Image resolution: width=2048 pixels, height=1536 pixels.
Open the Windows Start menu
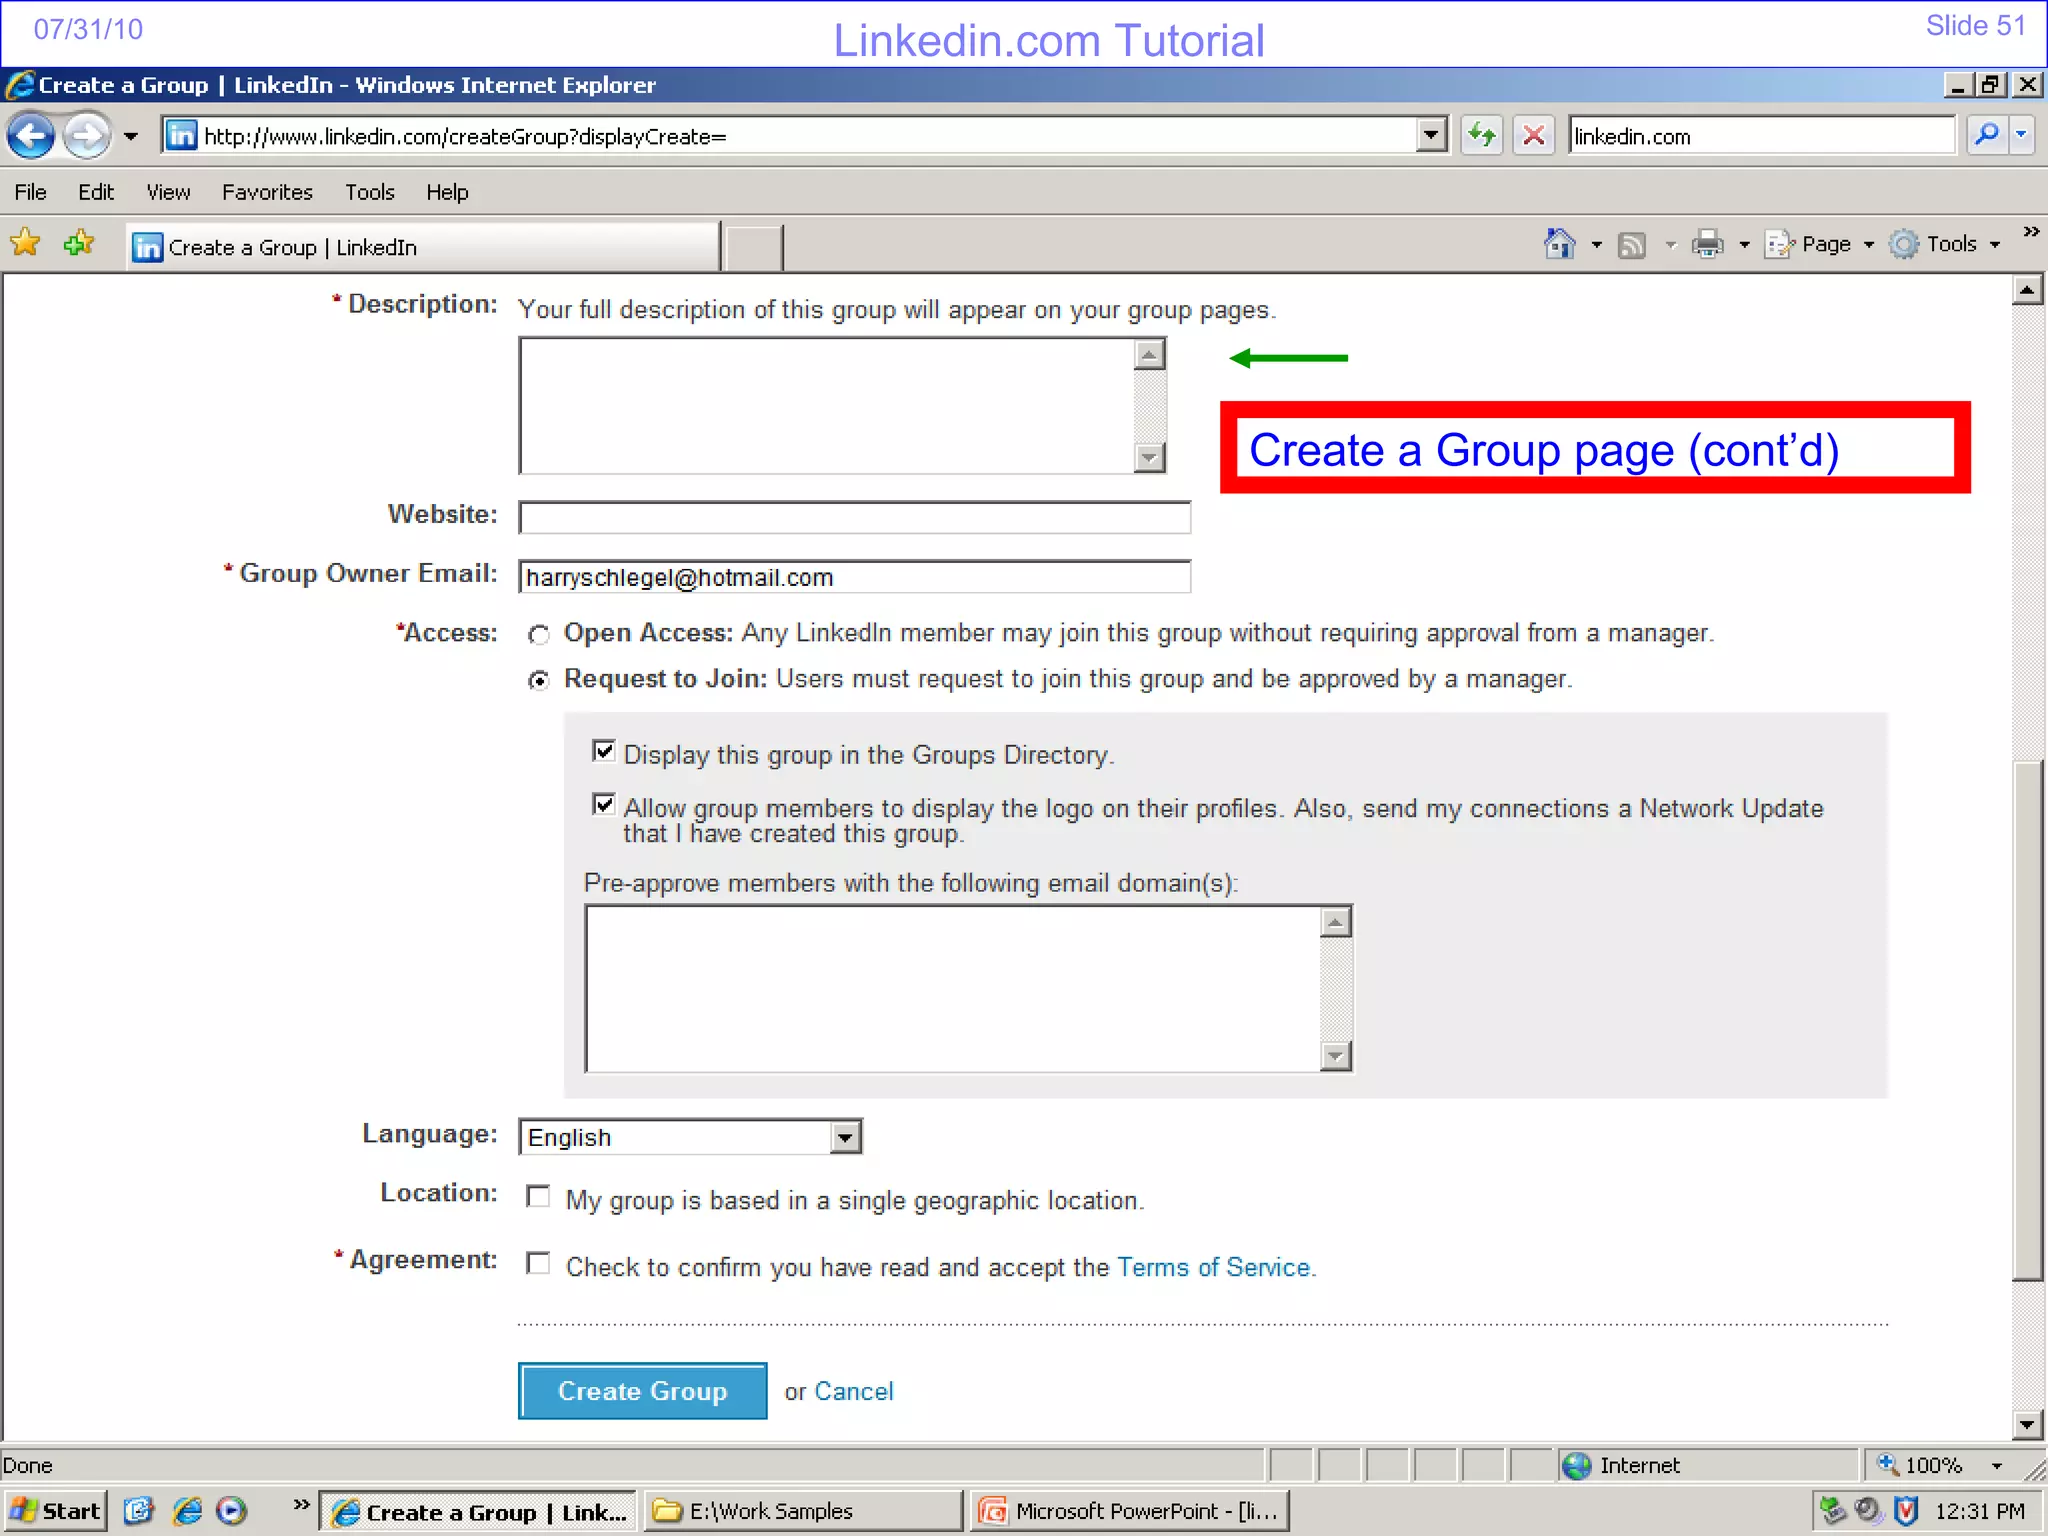click(x=55, y=1511)
